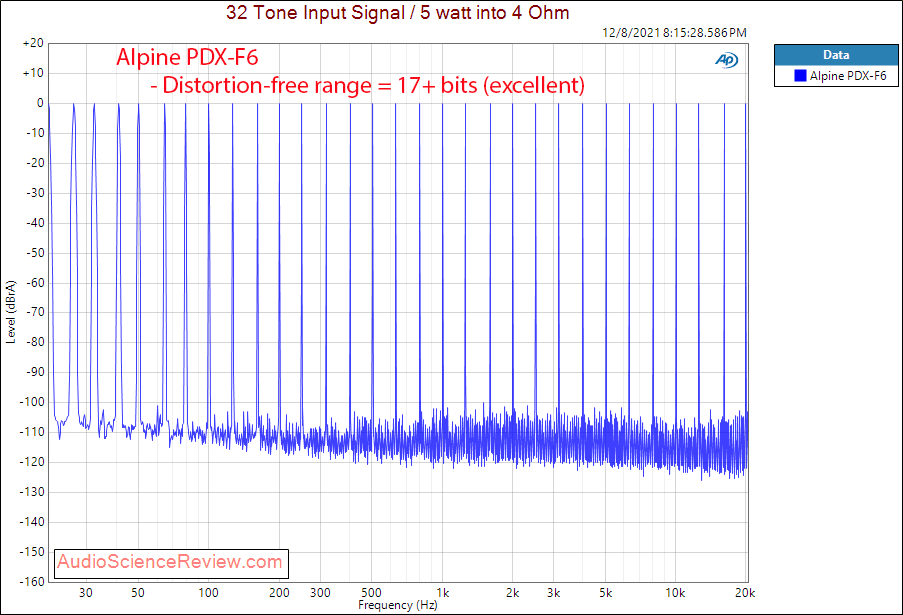The height and width of the screenshot is (615, 903).
Task: Click the red 'Alpine PDX-F6' annotation text
Action: pyautogui.click(x=187, y=57)
